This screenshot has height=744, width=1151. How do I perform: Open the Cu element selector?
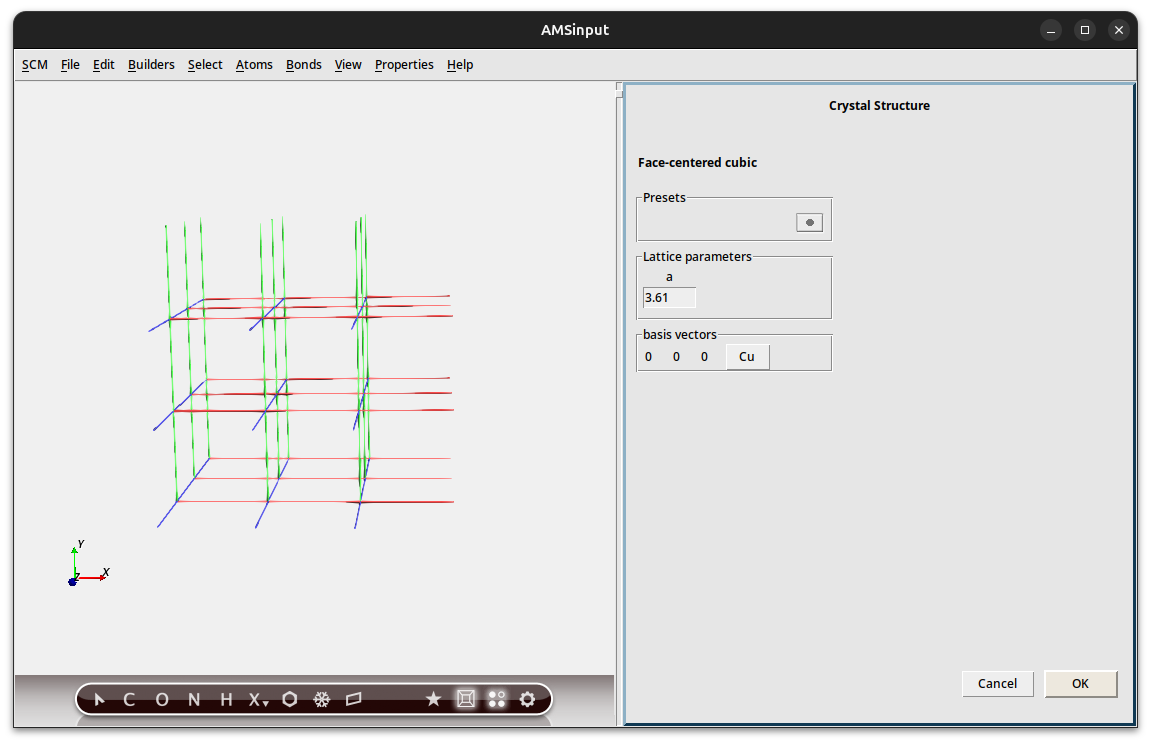click(747, 357)
